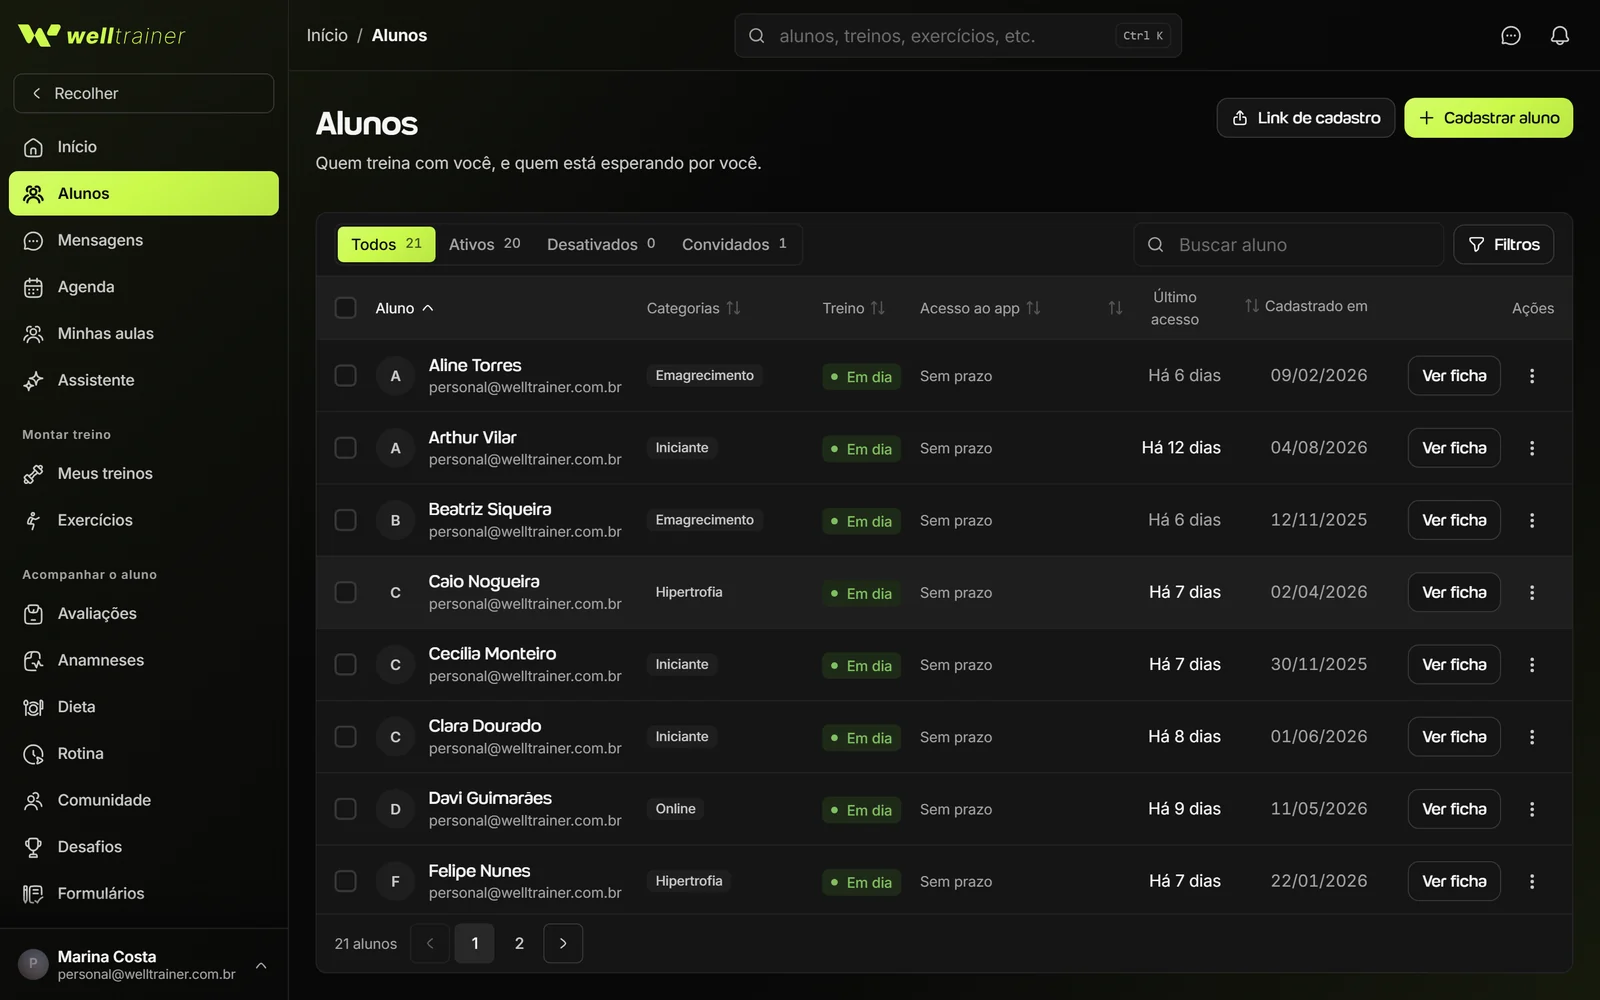Open the Filtros button
This screenshot has height=1000, width=1600.
point(1503,245)
